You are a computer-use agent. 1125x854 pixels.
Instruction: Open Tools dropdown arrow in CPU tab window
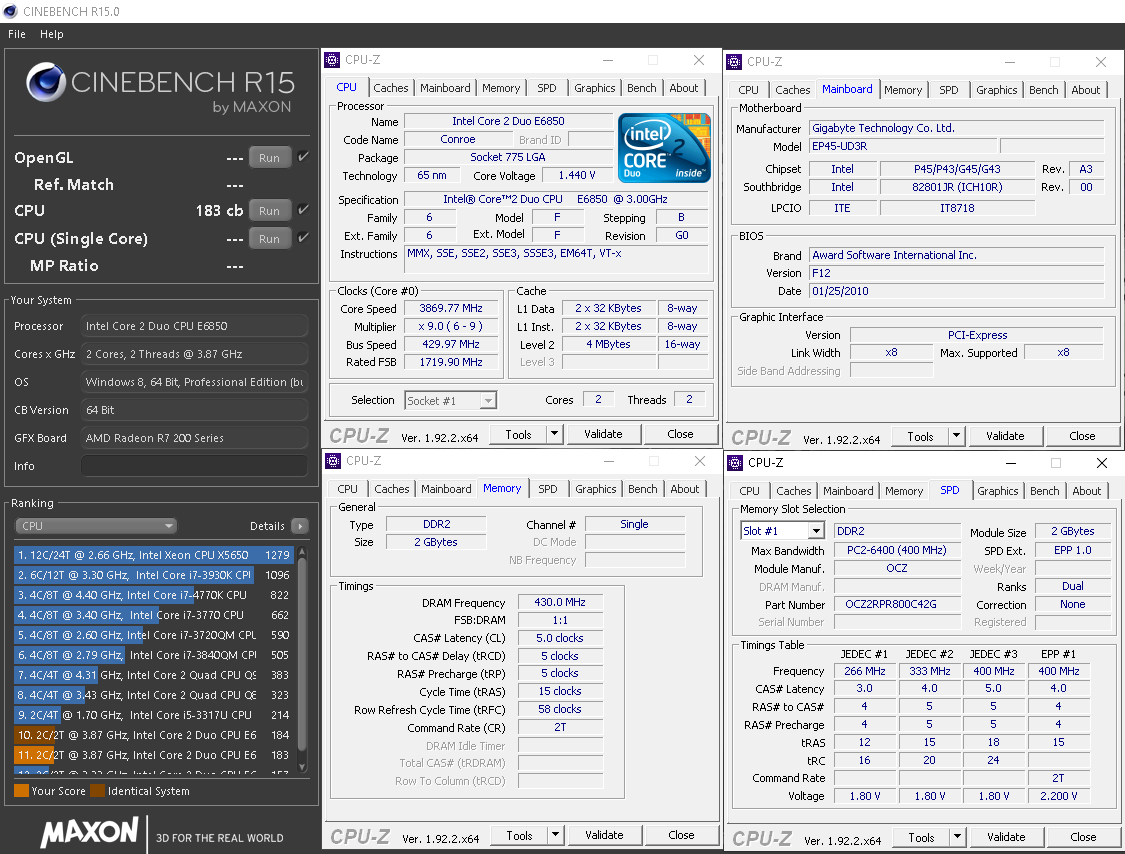[554, 434]
